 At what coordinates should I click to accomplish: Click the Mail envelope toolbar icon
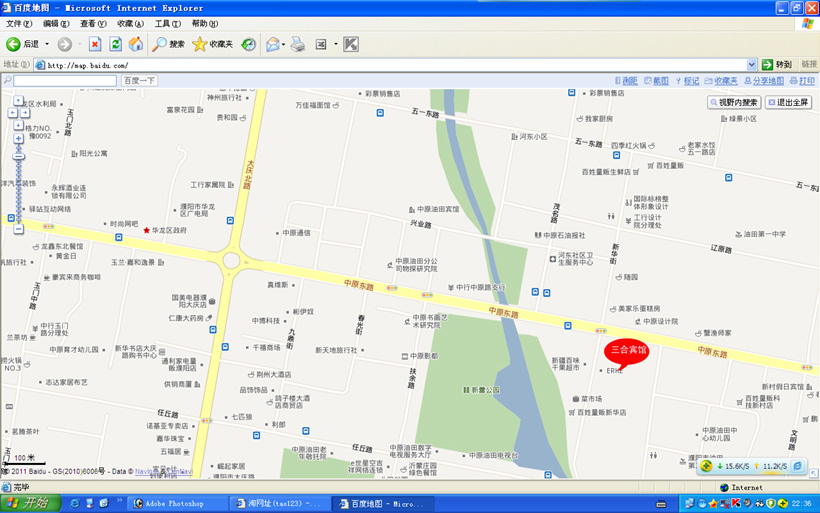click(272, 44)
